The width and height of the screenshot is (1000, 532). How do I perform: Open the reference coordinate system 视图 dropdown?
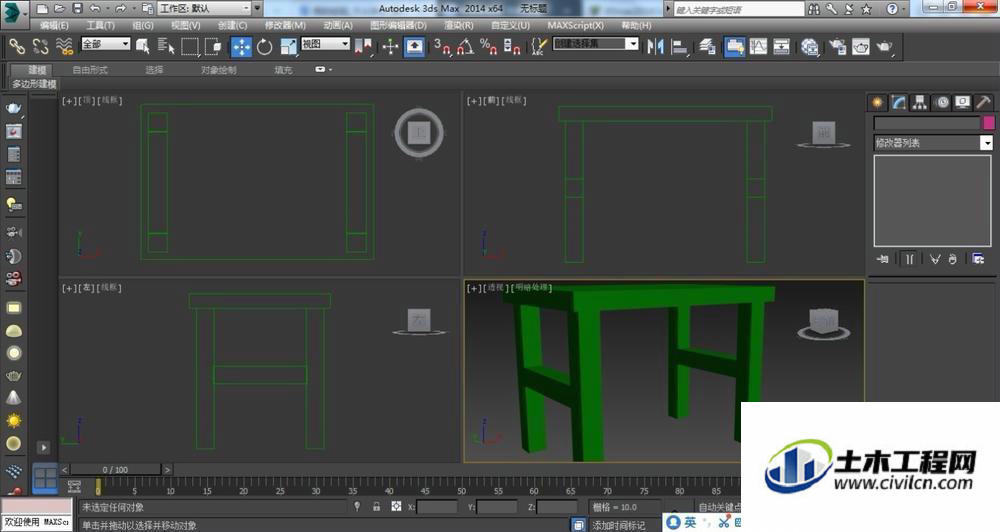325,43
